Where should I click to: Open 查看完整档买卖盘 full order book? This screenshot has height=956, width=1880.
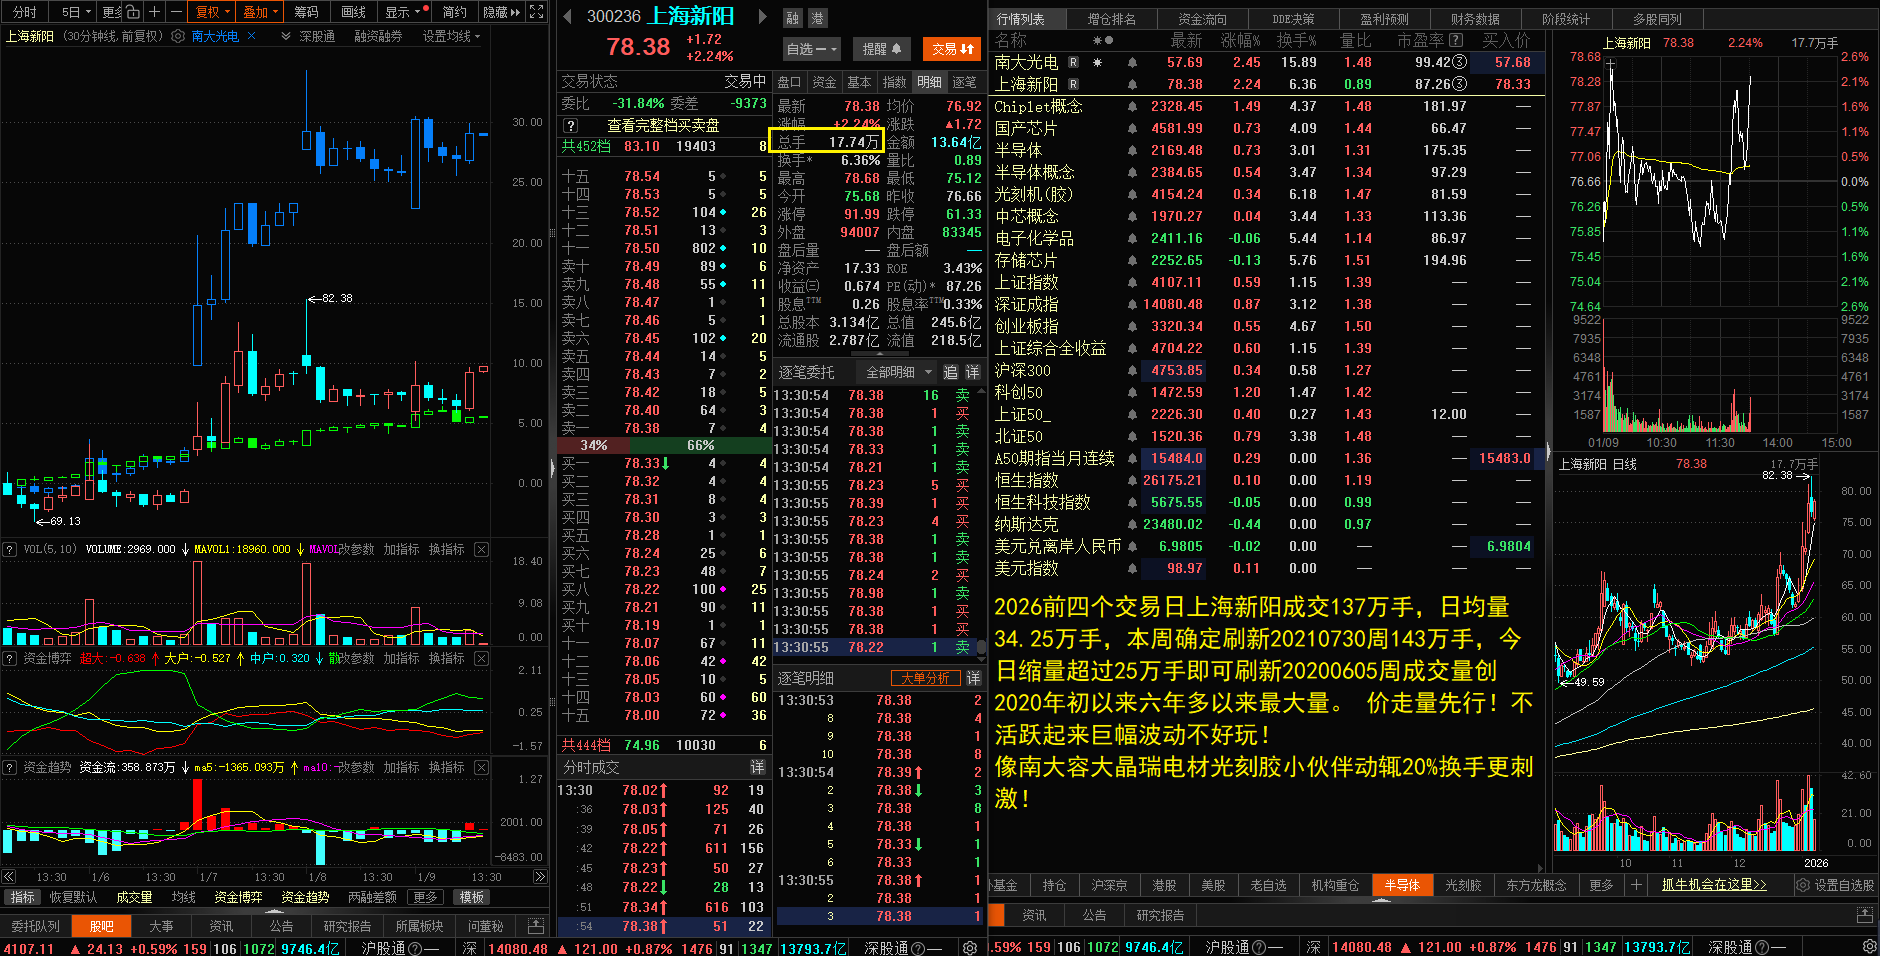point(663,126)
